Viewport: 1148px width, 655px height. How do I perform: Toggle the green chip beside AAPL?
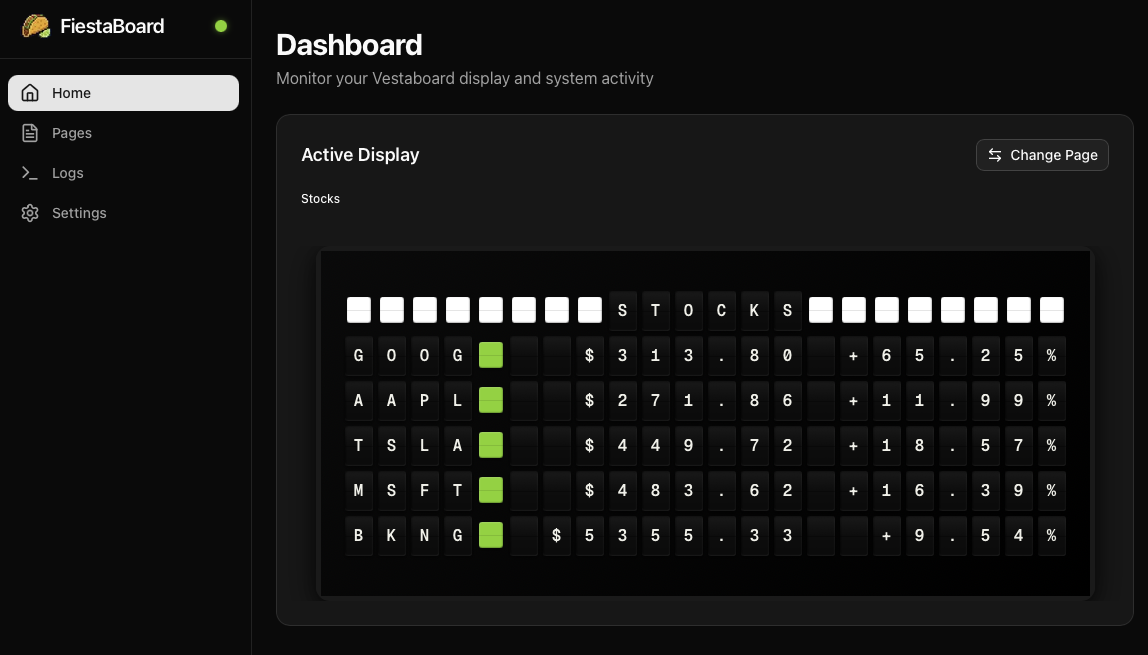[490, 400]
